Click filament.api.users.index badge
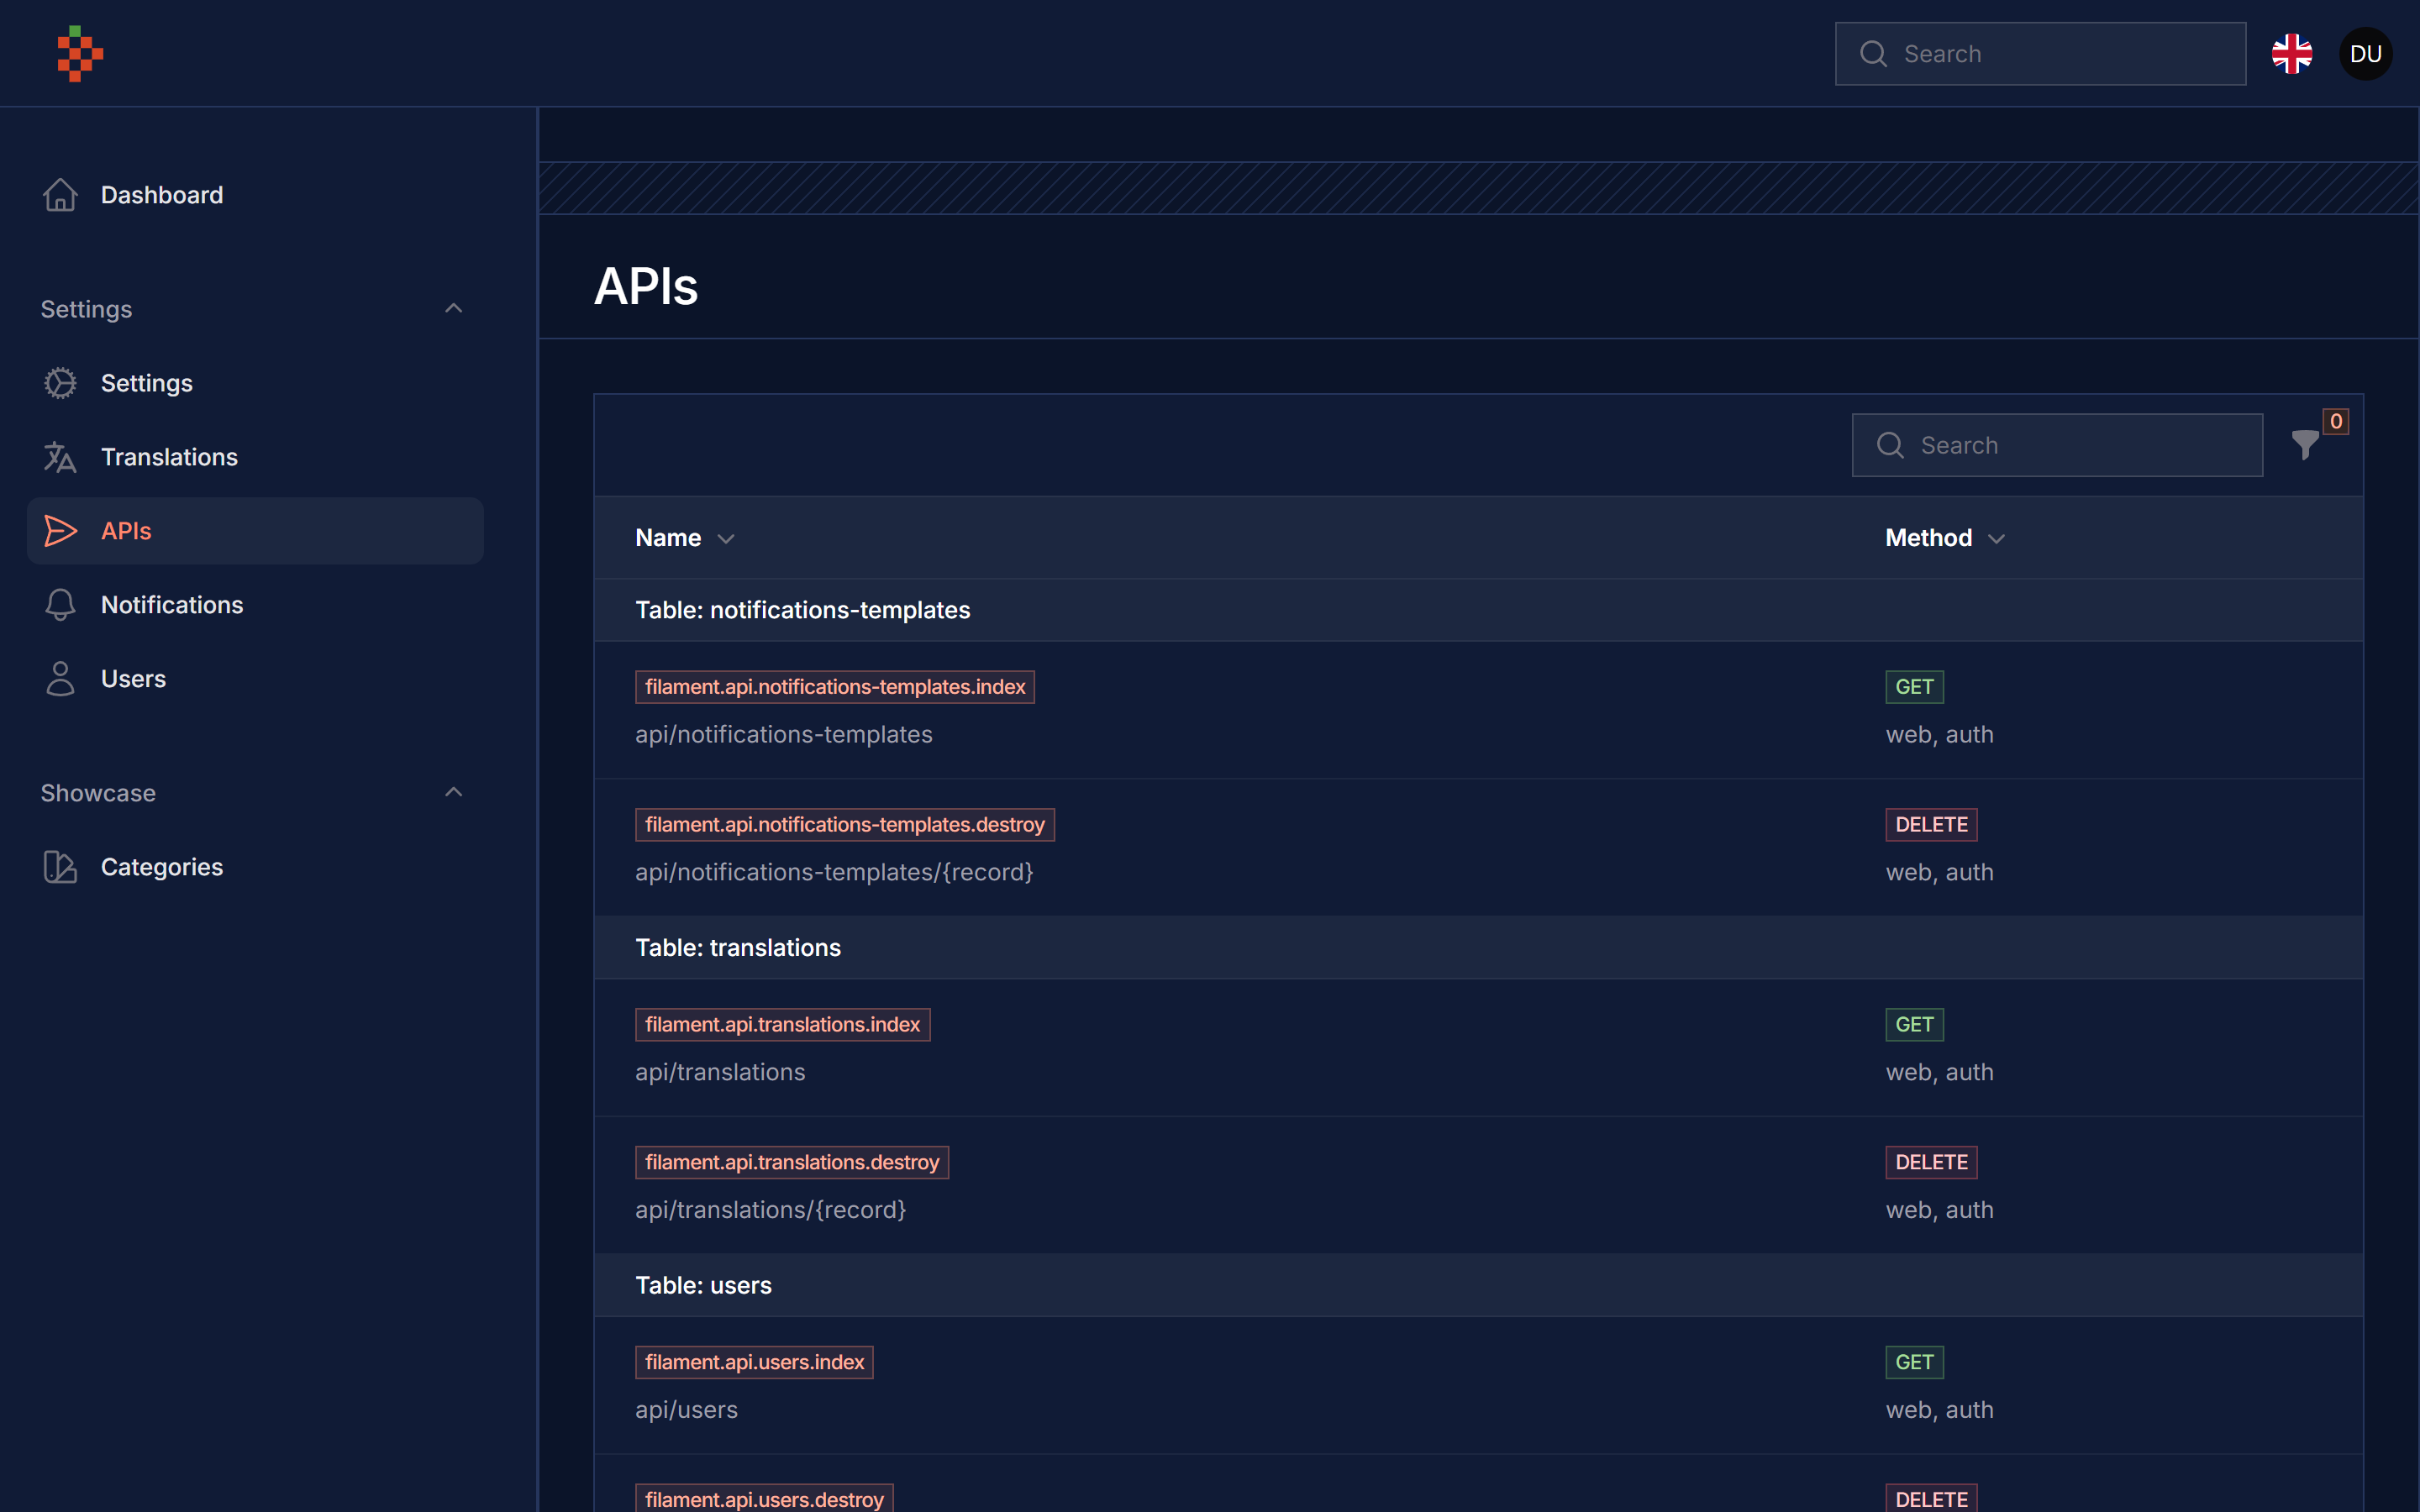 (x=754, y=1363)
